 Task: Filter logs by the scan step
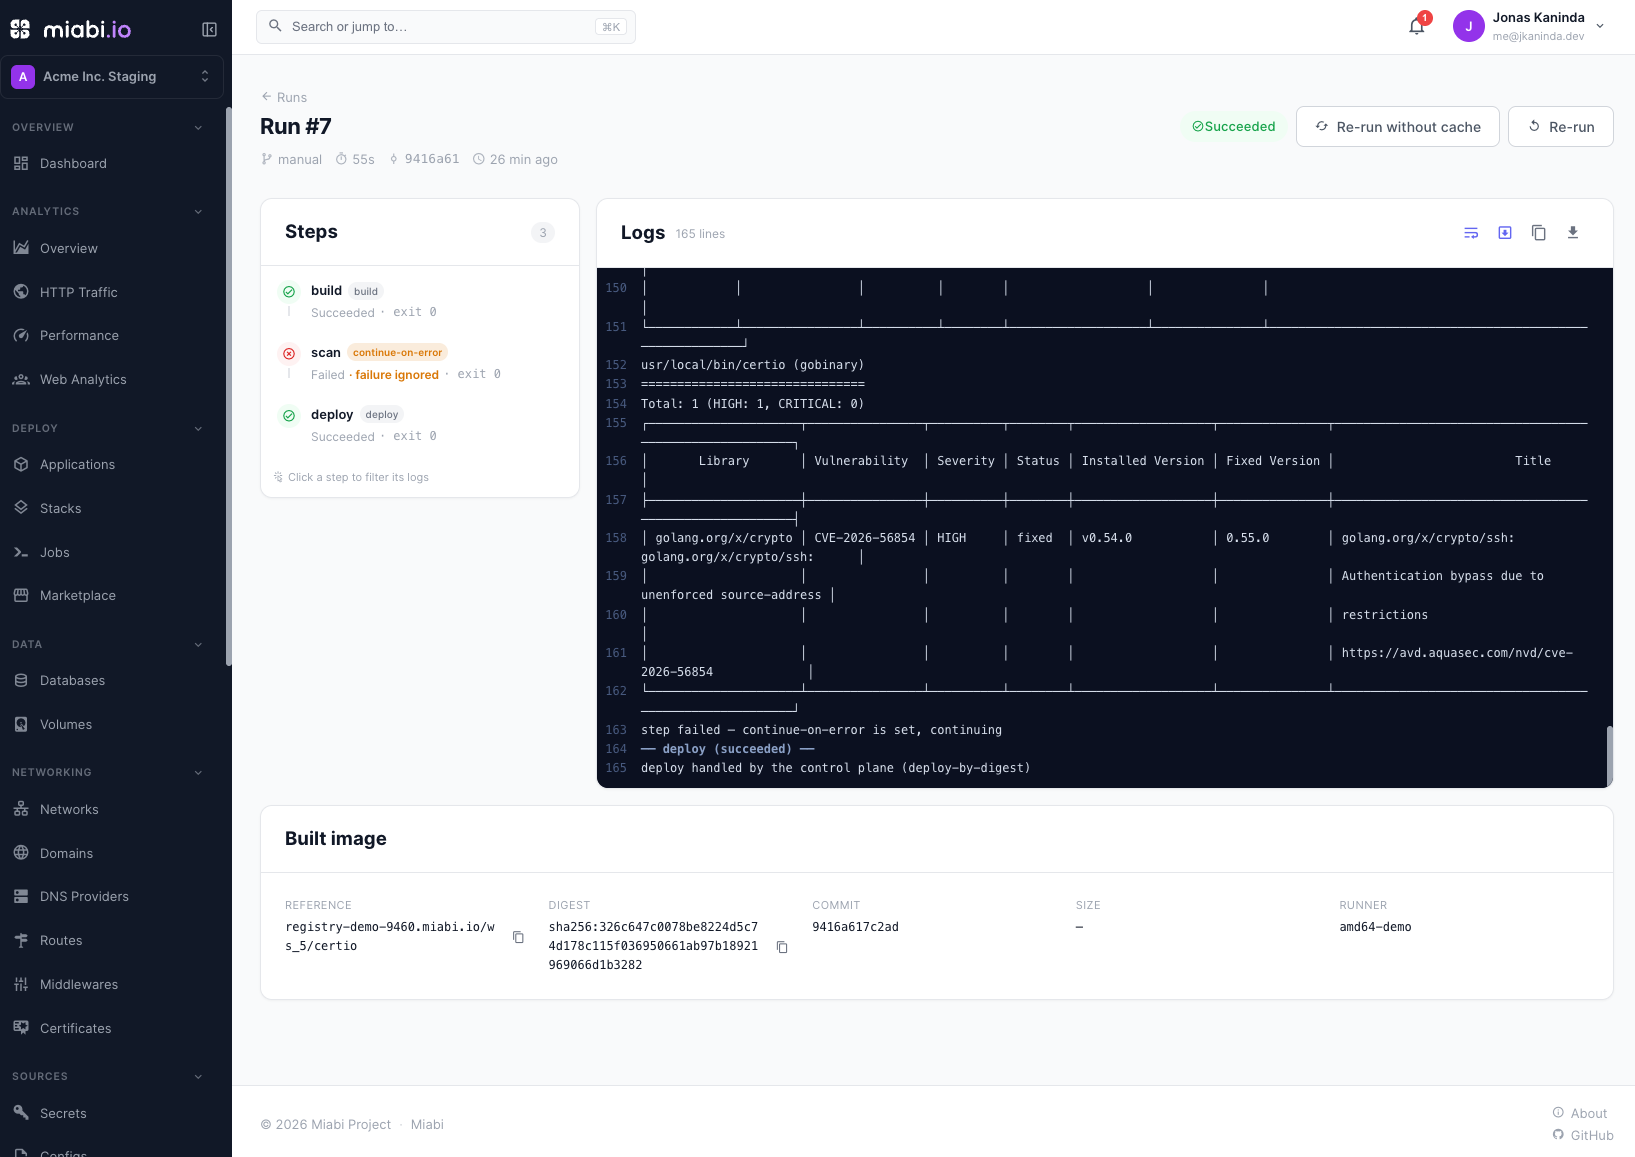[x=420, y=363]
